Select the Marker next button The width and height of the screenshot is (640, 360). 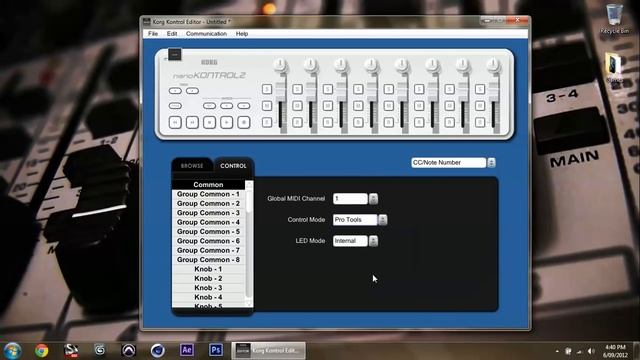click(x=244, y=106)
